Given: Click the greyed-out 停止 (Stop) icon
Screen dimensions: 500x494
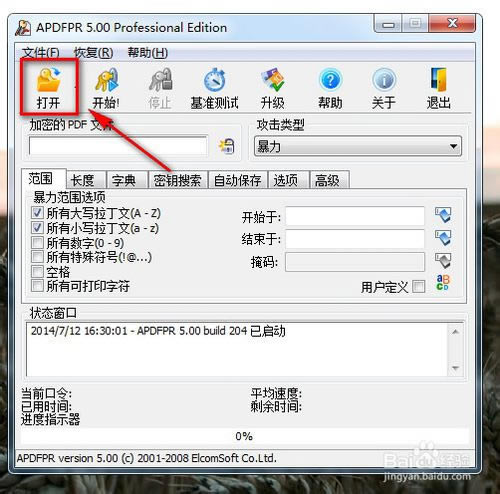Looking at the screenshot, I should [160, 88].
